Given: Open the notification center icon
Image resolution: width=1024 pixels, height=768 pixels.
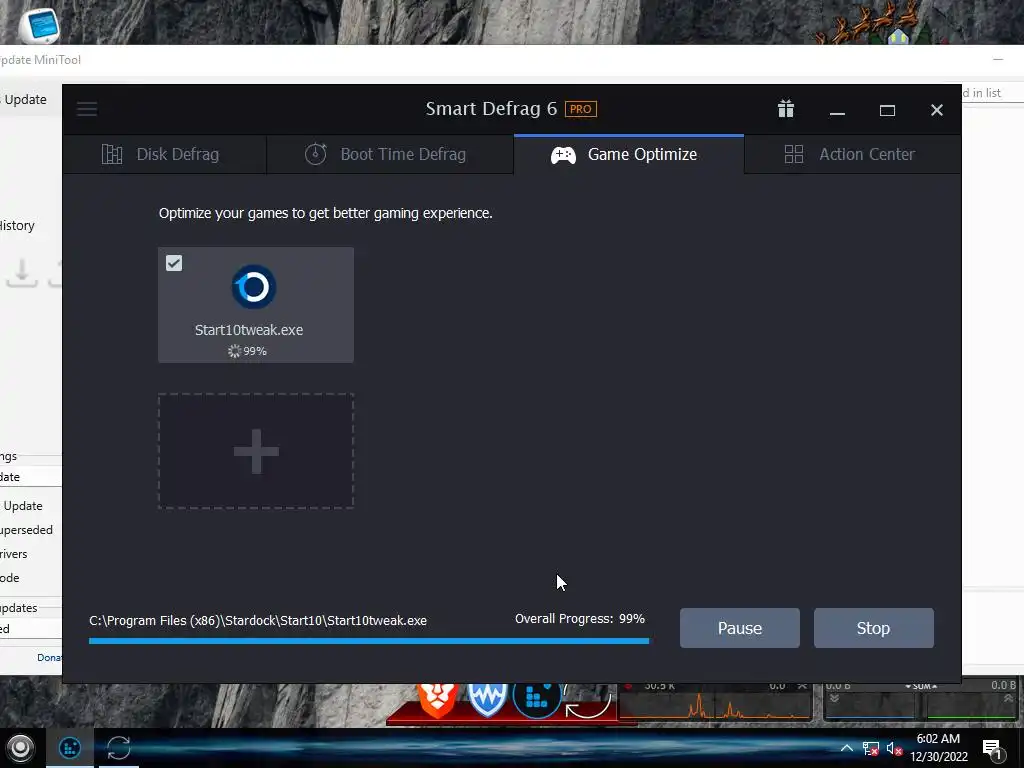Looking at the screenshot, I should [993, 749].
